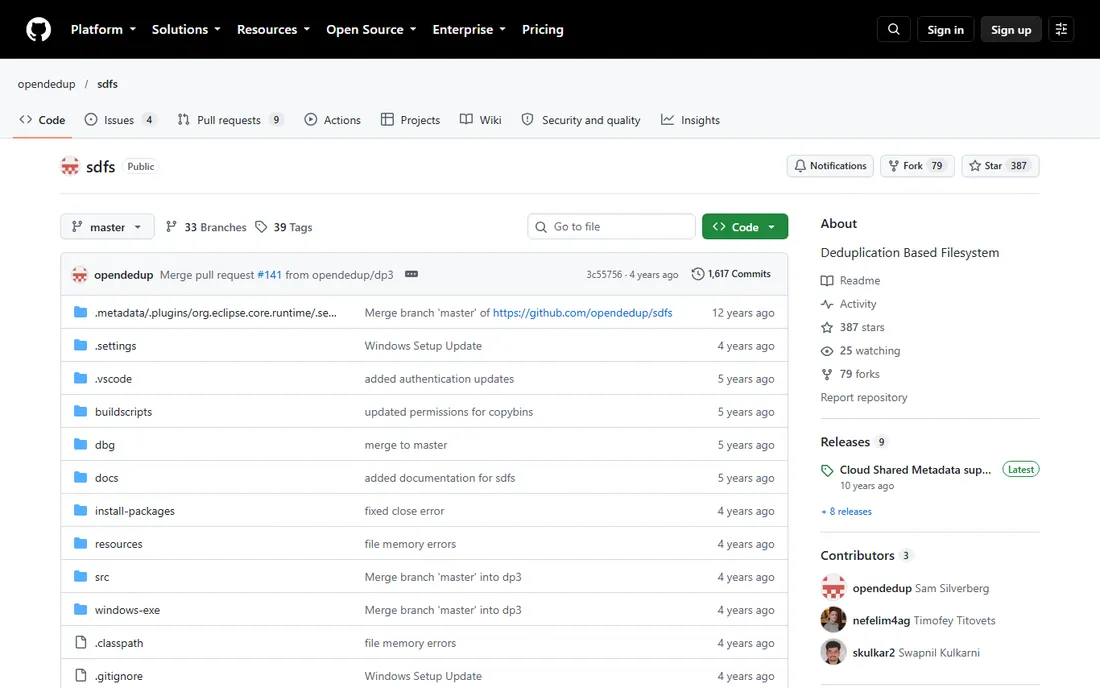Viewport: 1100px width, 688px height.
Task: Open the 'updated permissions for copybins' commit message
Action: [448, 412]
